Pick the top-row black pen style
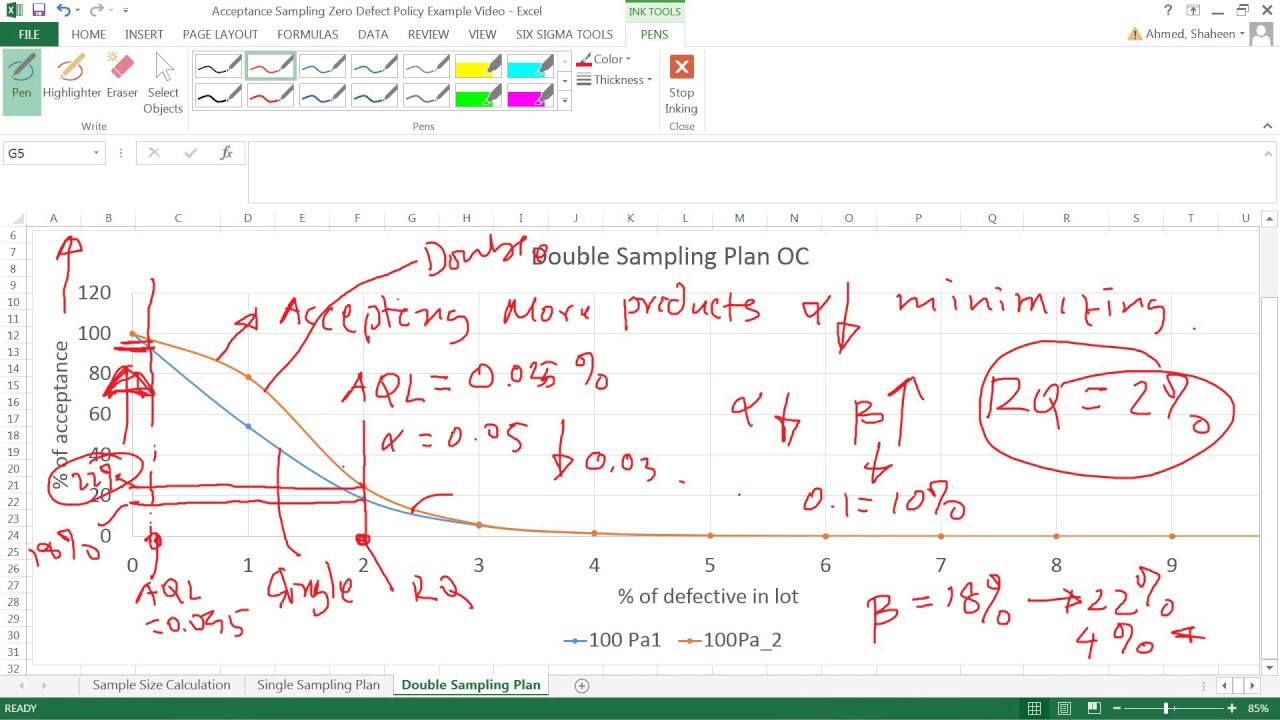Viewport: 1280px width, 720px height. [x=218, y=67]
